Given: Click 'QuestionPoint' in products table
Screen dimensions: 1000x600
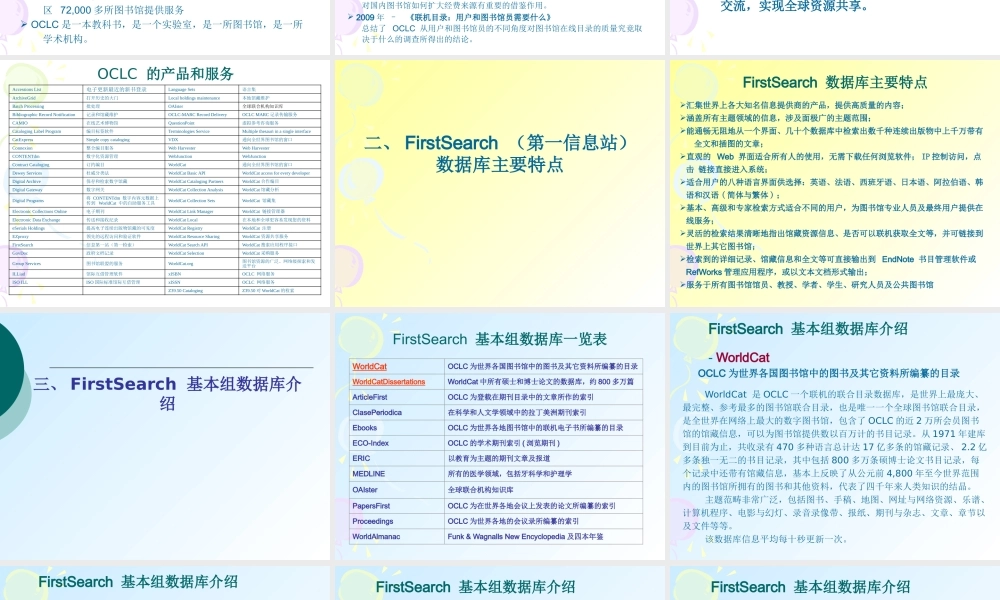Looking at the screenshot, I should tap(181, 123).
